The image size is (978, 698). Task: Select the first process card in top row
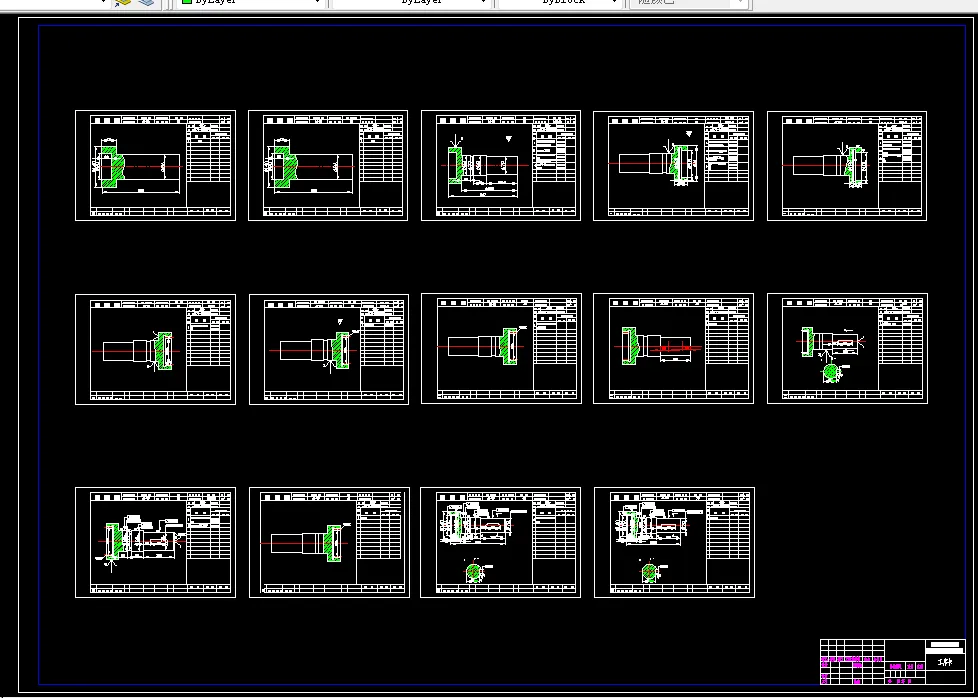tap(155, 165)
